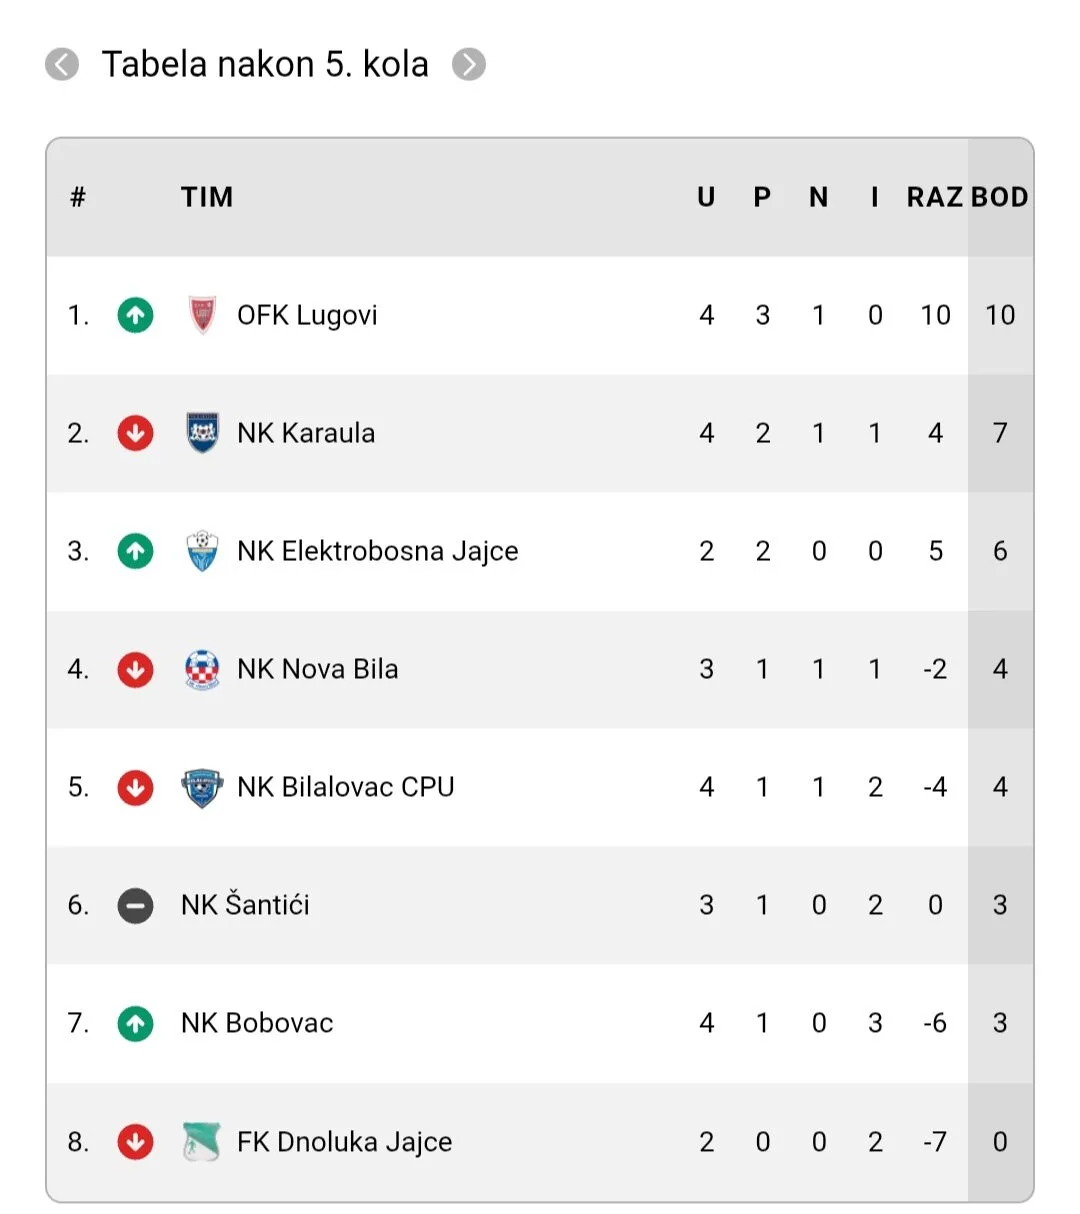Open the OFK Lugovi team name
The image size is (1080, 1214).
pyautogui.click(x=307, y=315)
